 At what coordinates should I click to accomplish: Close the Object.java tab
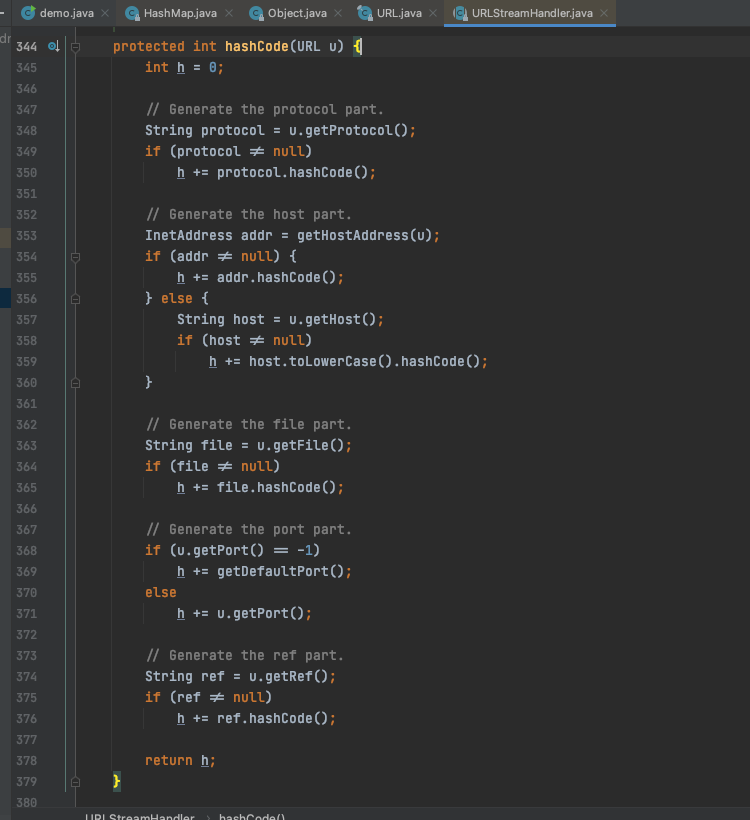pos(338,13)
